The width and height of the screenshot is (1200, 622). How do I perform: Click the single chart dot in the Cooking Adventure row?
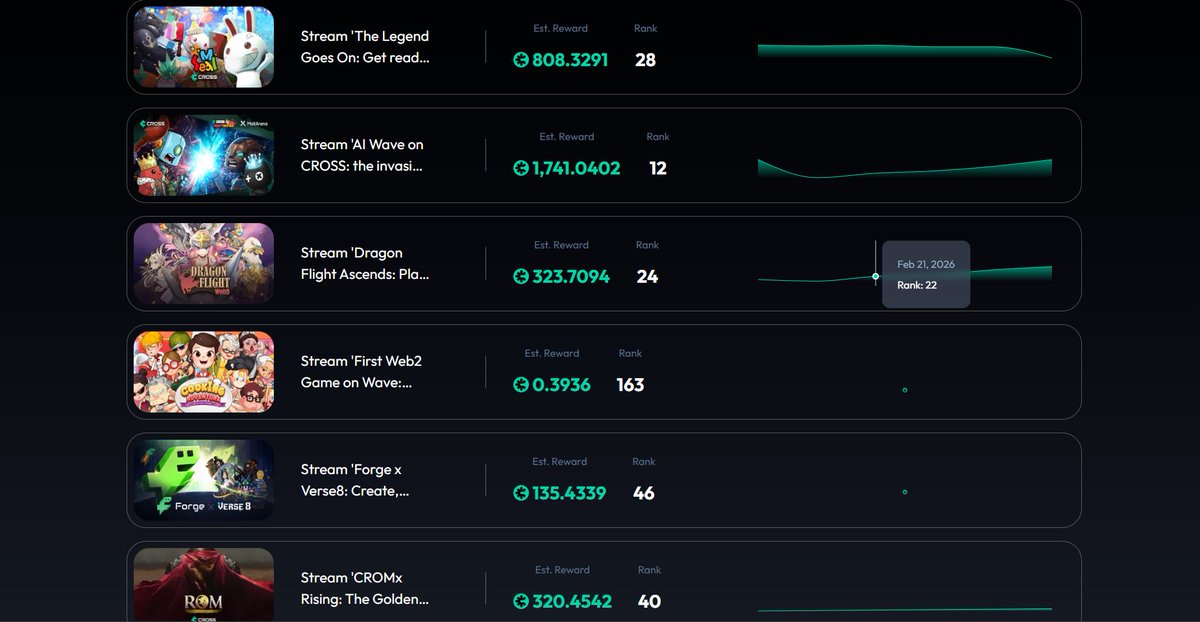(905, 390)
